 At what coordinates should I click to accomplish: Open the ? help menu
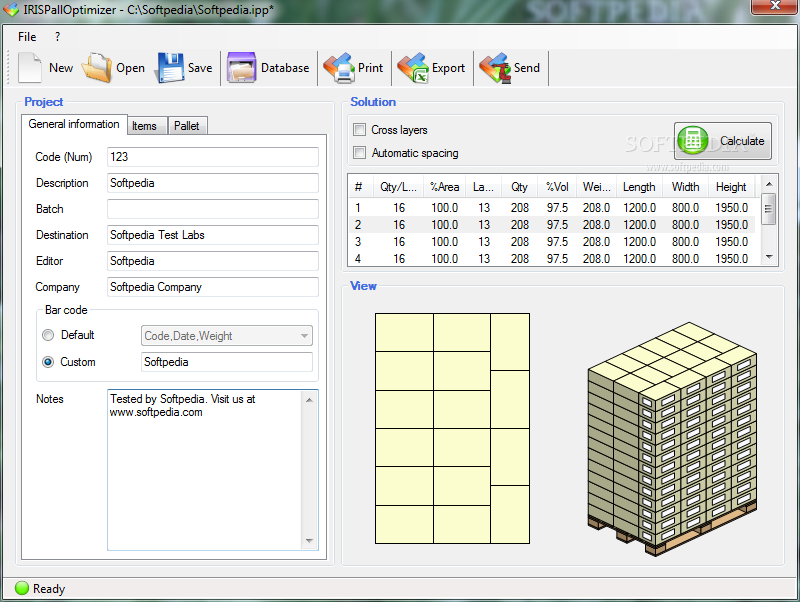click(x=58, y=37)
